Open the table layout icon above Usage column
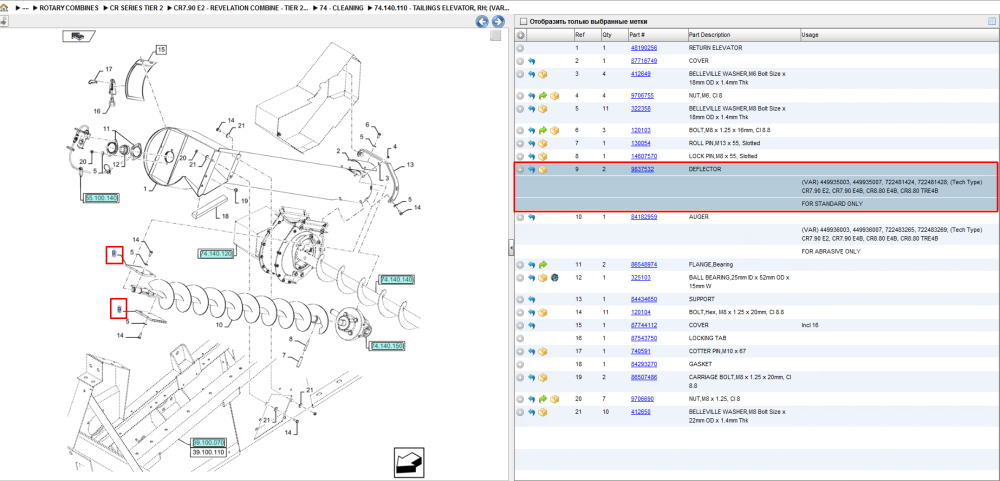The image size is (1000, 481). point(991,21)
